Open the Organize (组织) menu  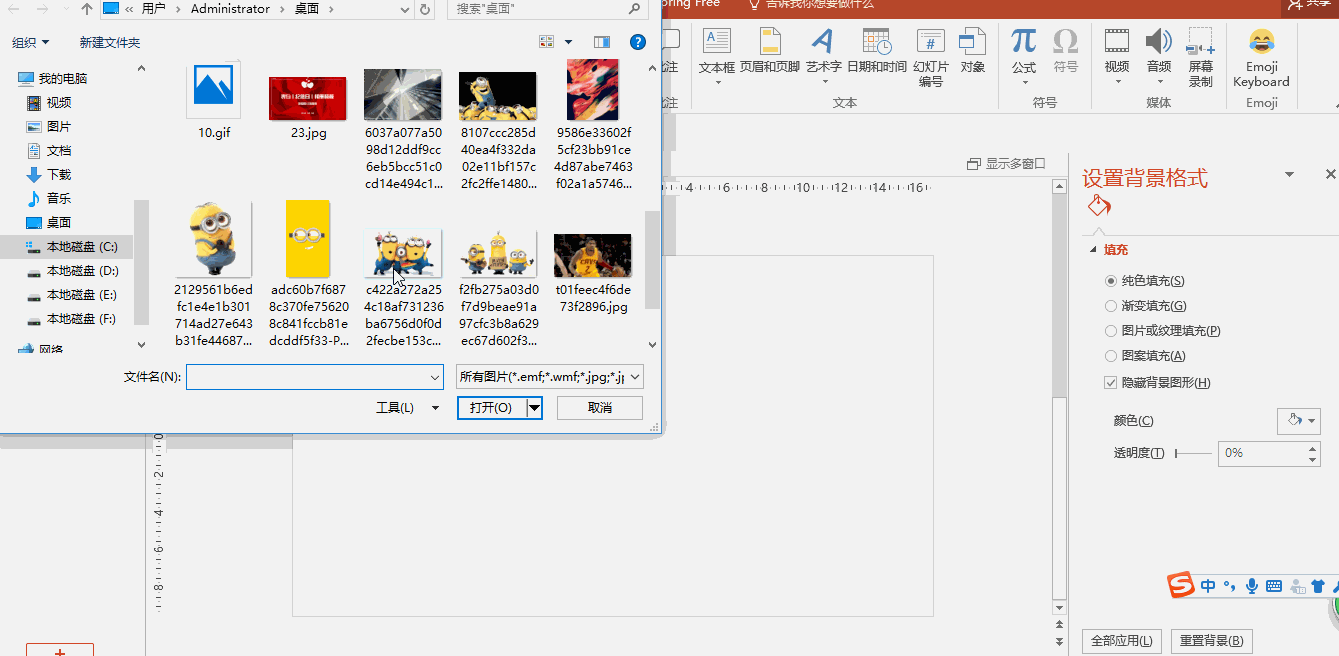(x=31, y=42)
